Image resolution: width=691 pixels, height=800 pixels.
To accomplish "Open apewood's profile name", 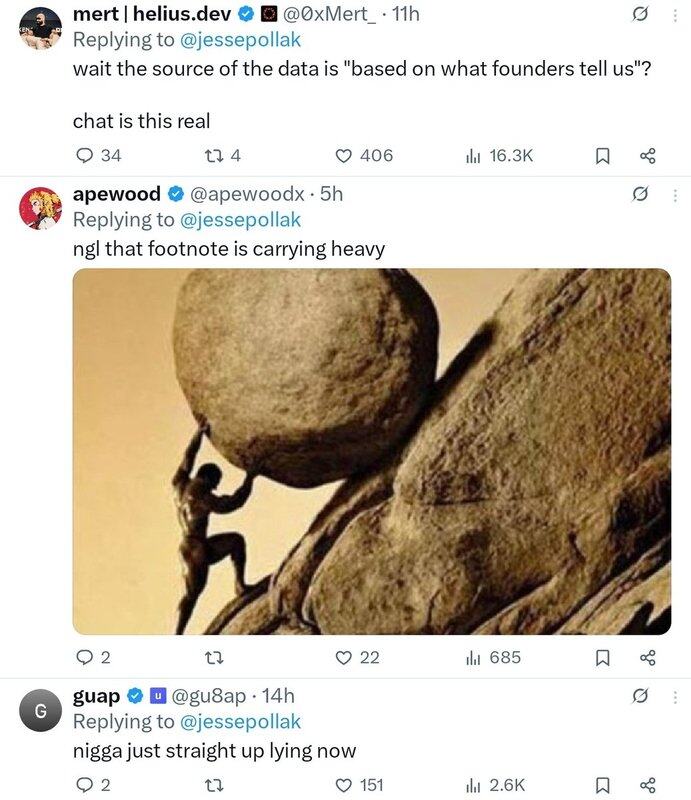I will pyautogui.click(x=117, y=194).
